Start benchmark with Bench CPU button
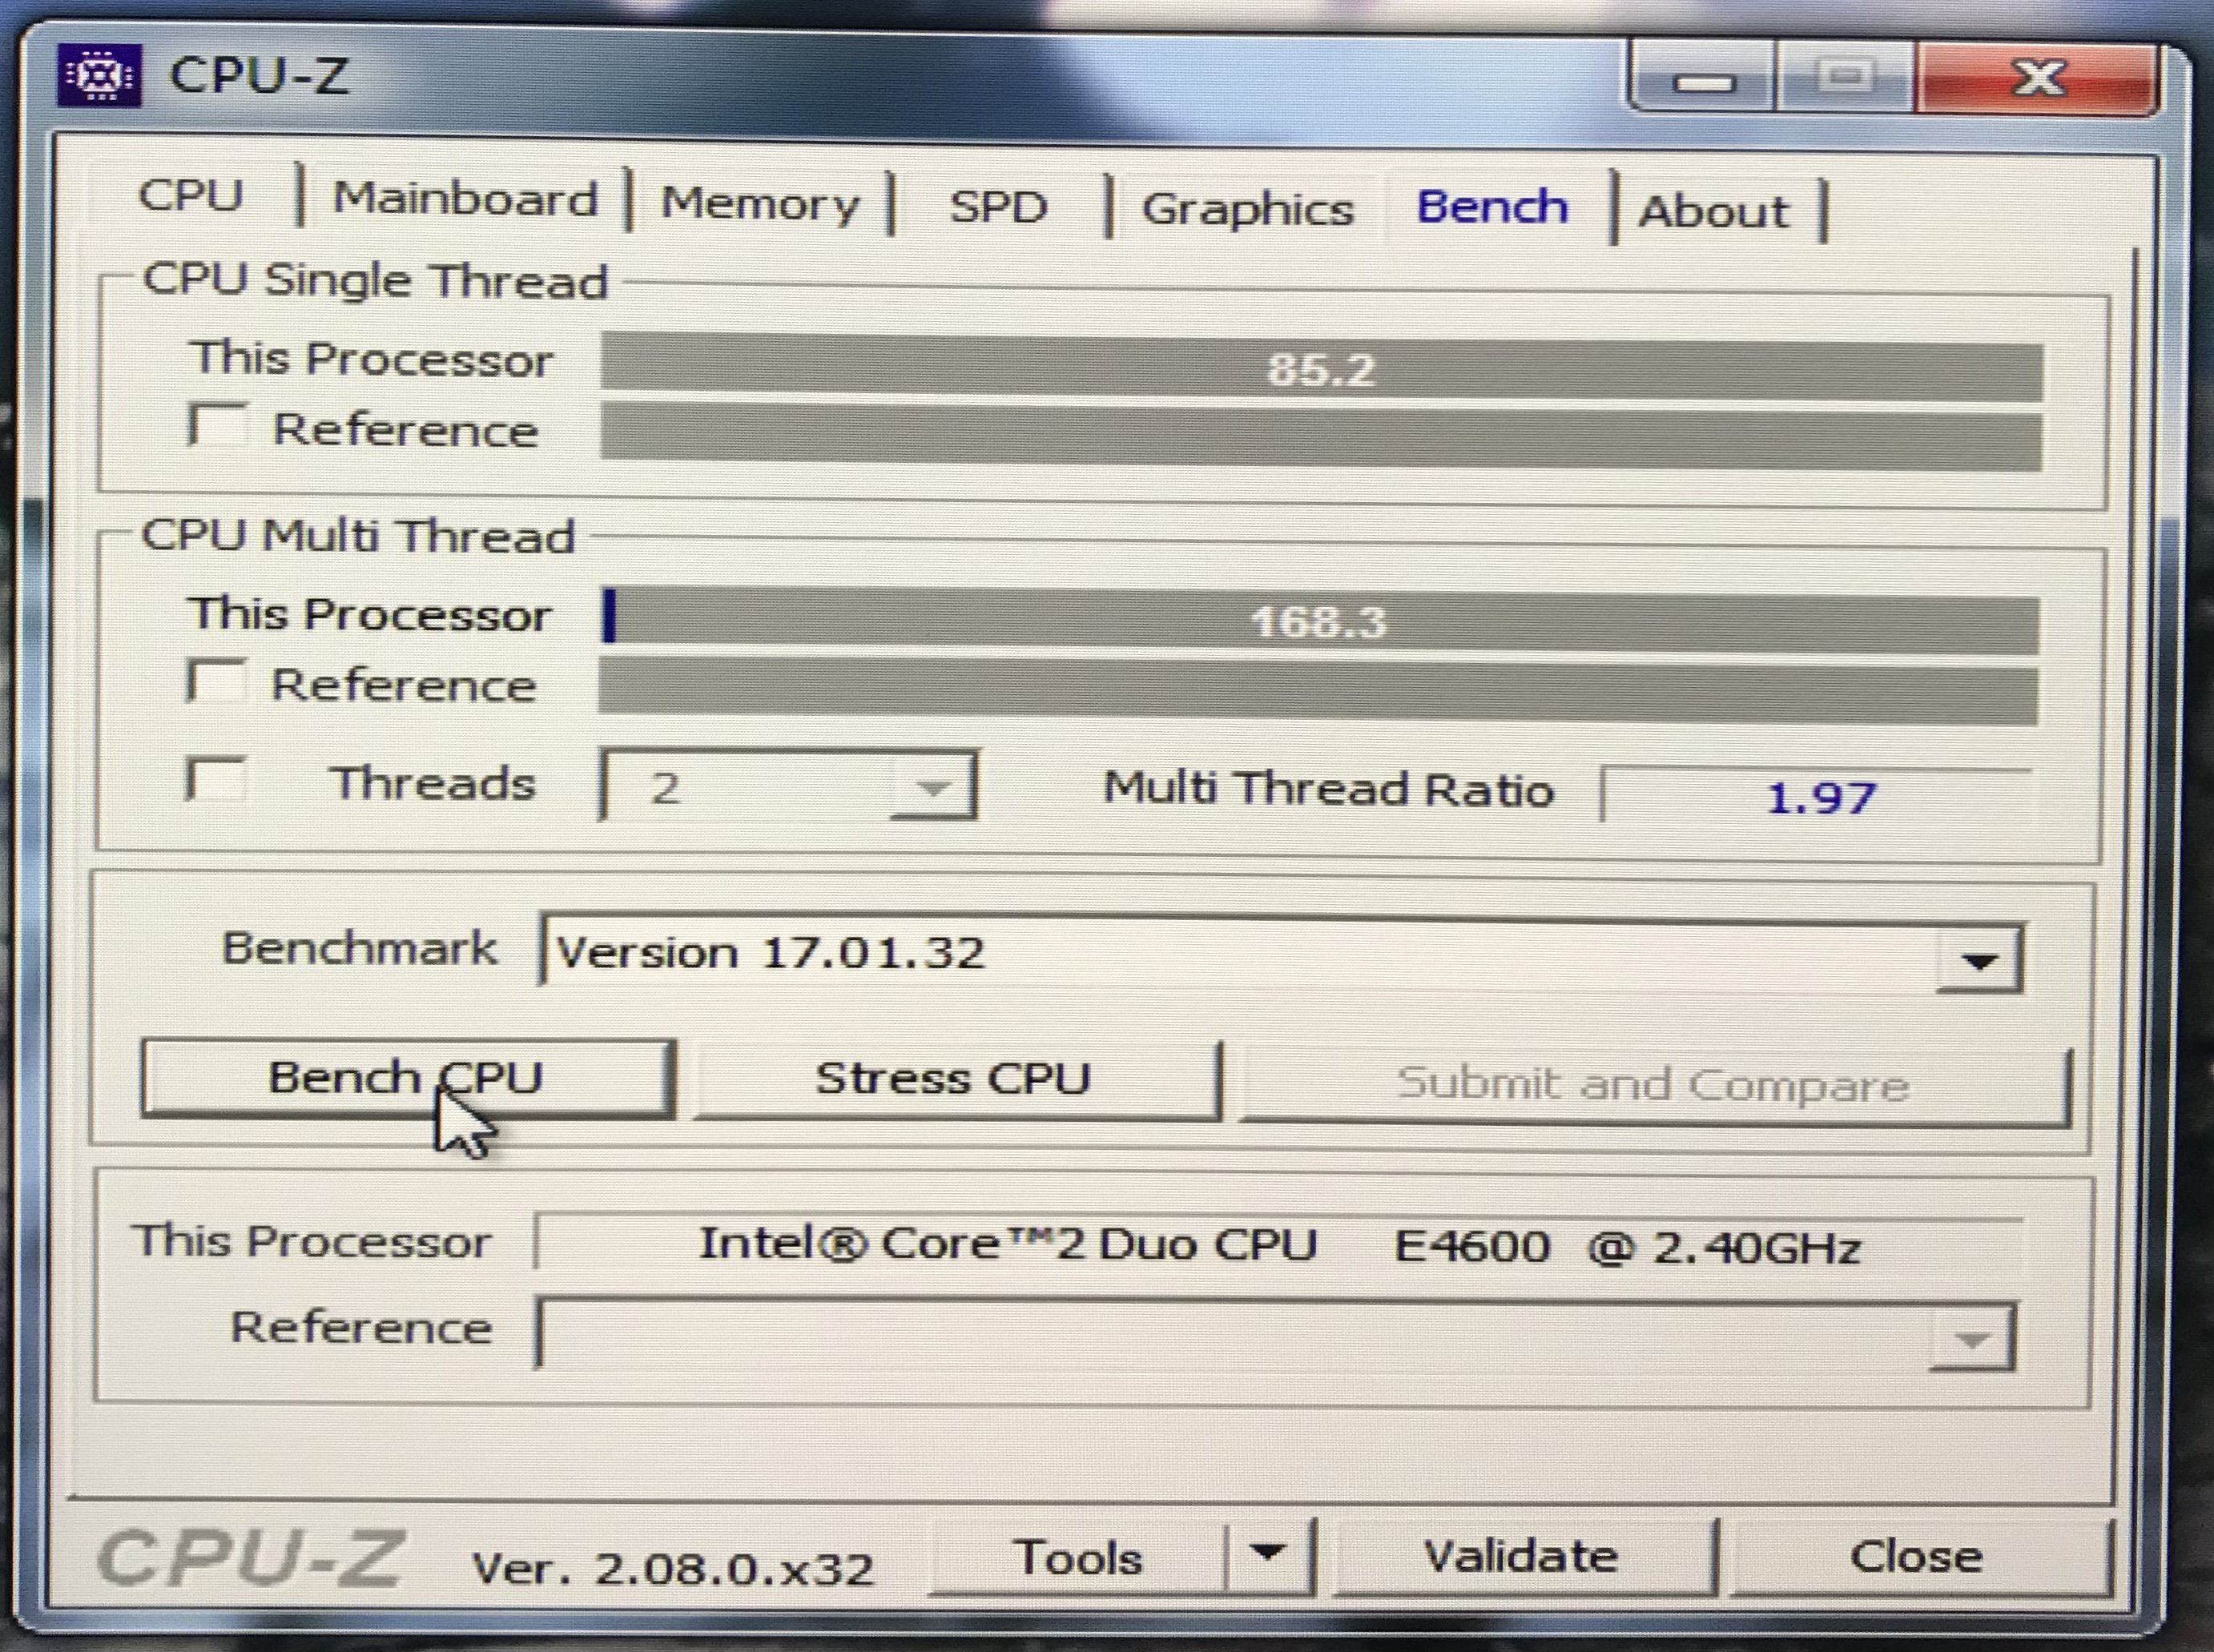Viewport: 2214px width, 1652px height. pos(406,1079)
